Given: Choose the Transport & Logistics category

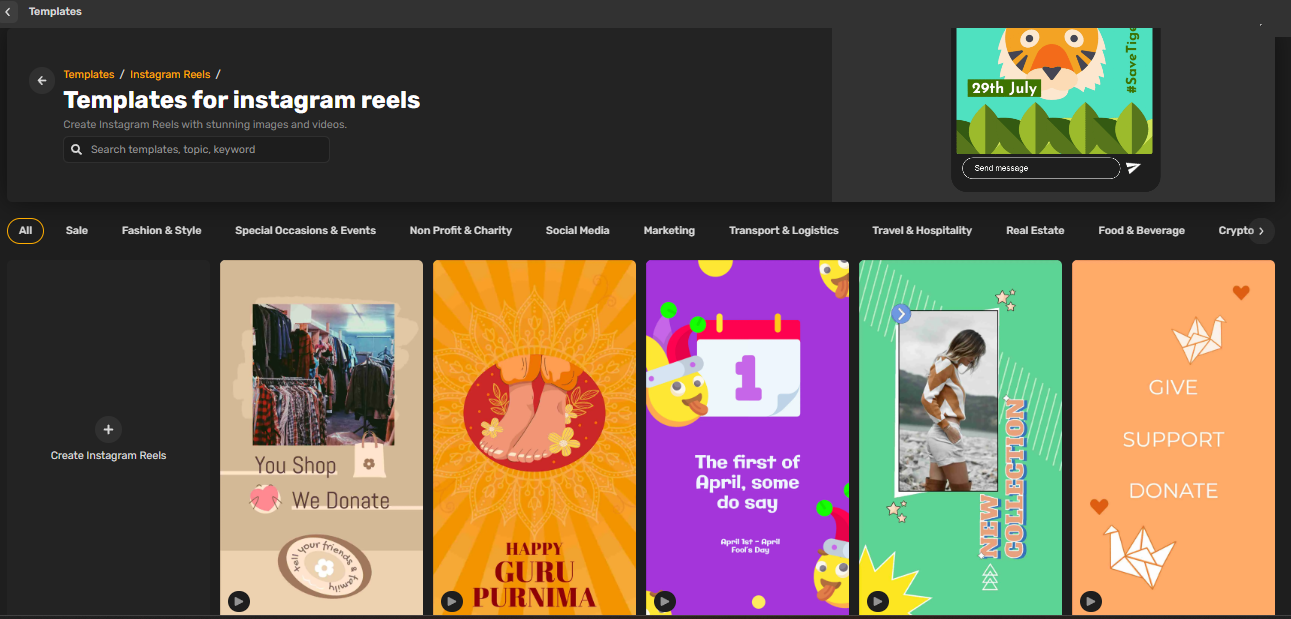Looking at the screenshot, I should [784, 231].
